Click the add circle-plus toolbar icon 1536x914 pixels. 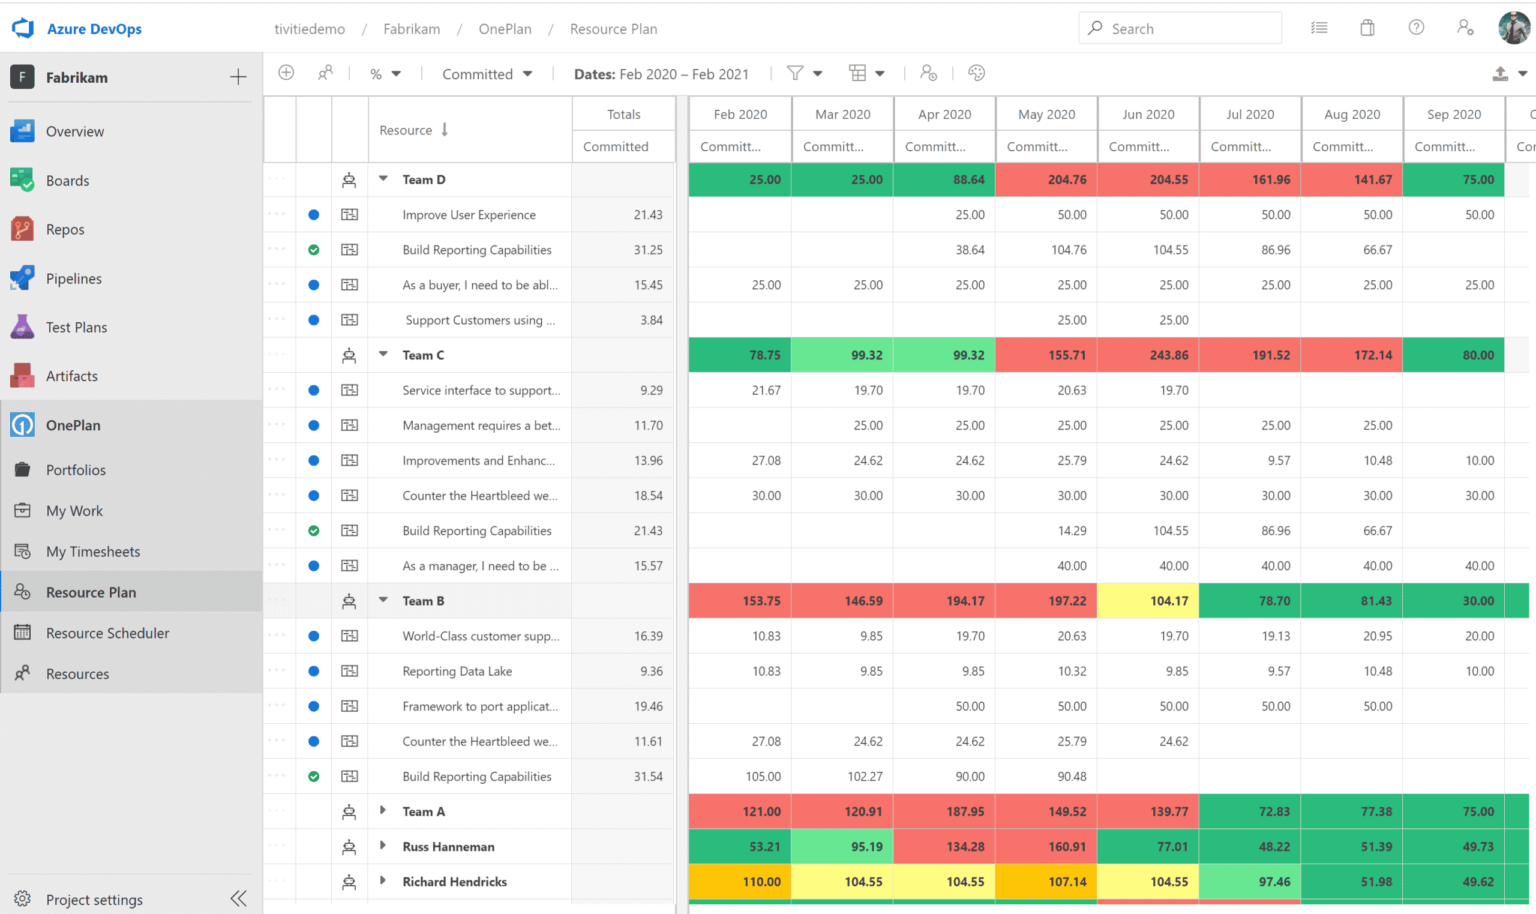[x=286, y=73]
